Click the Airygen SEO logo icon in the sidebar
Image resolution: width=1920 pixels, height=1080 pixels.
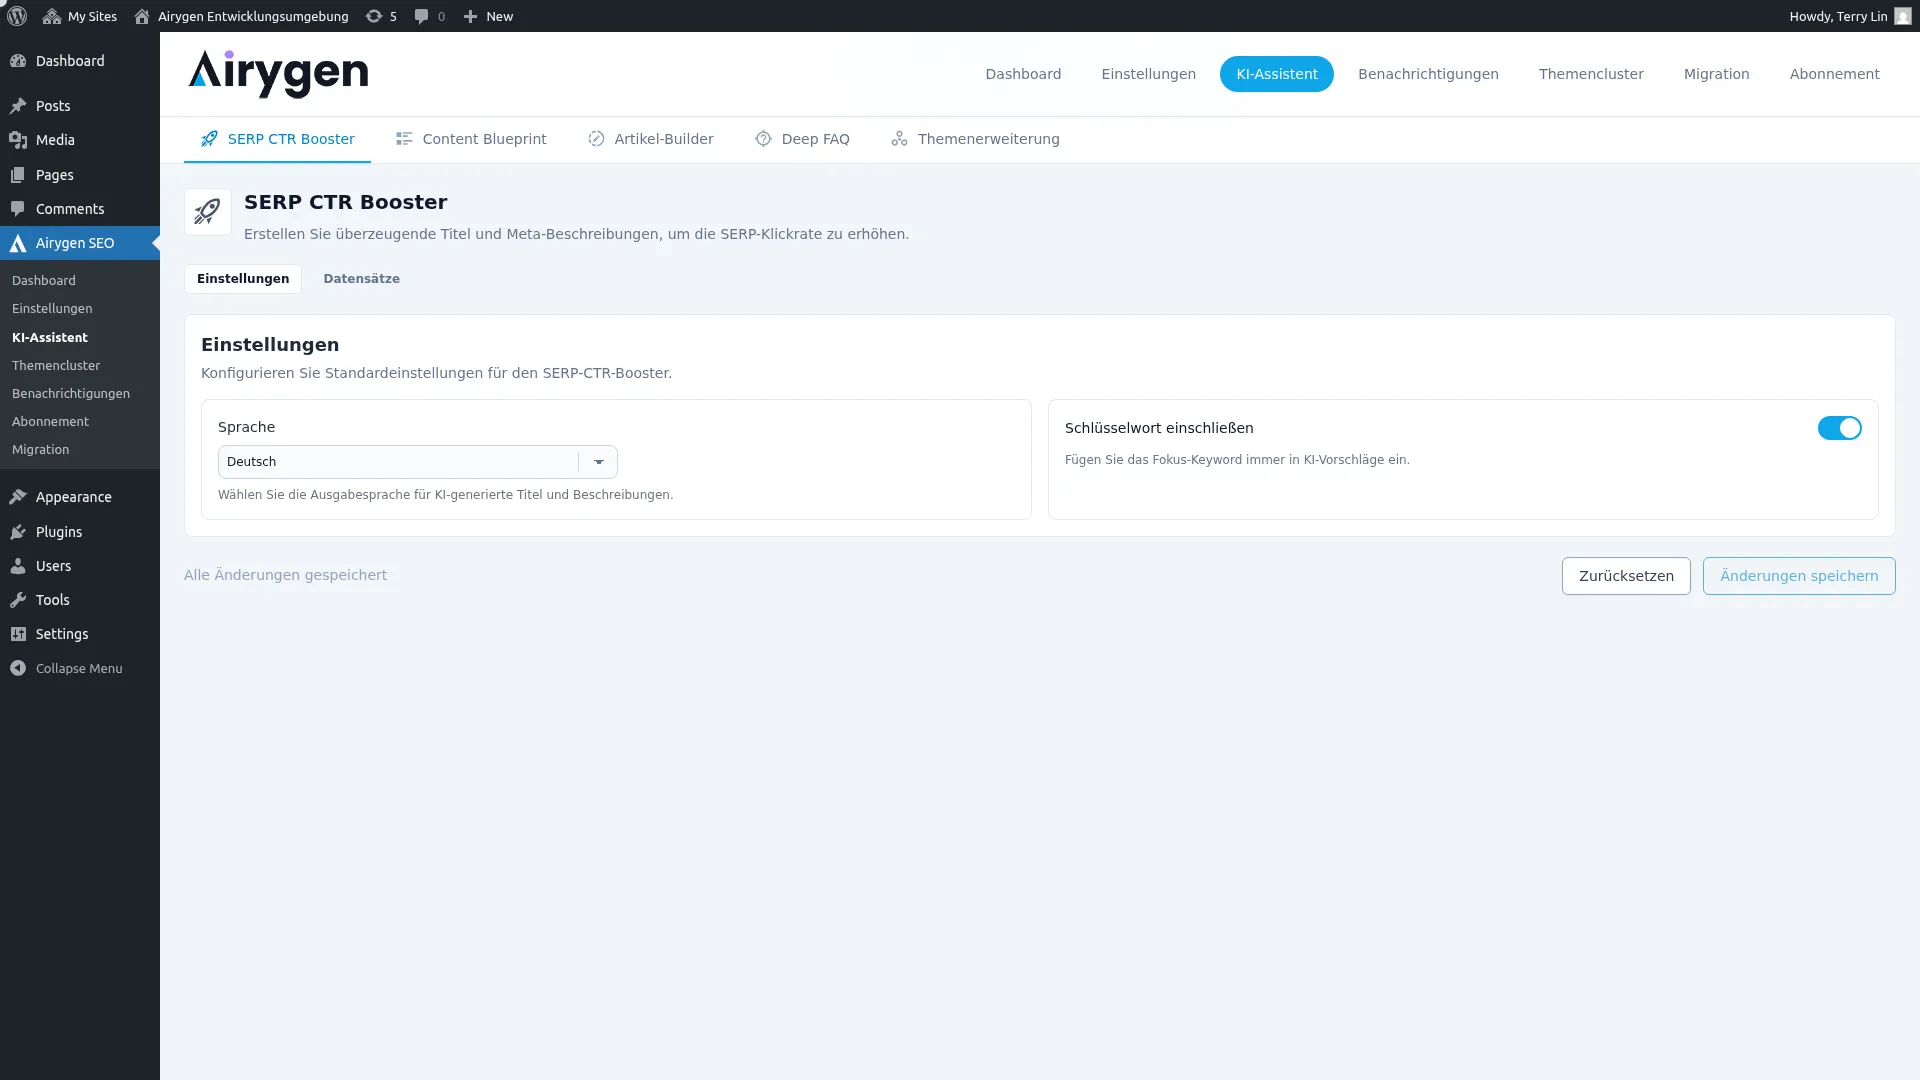point(18,243)
